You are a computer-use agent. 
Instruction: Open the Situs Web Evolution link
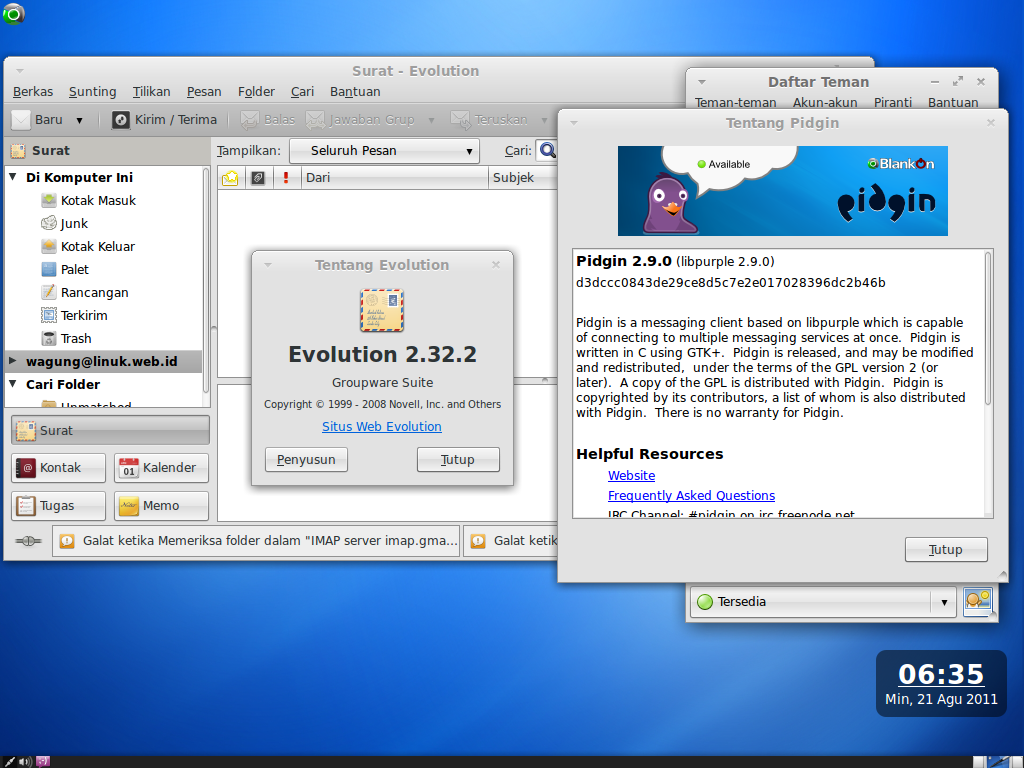click(381, 426)
